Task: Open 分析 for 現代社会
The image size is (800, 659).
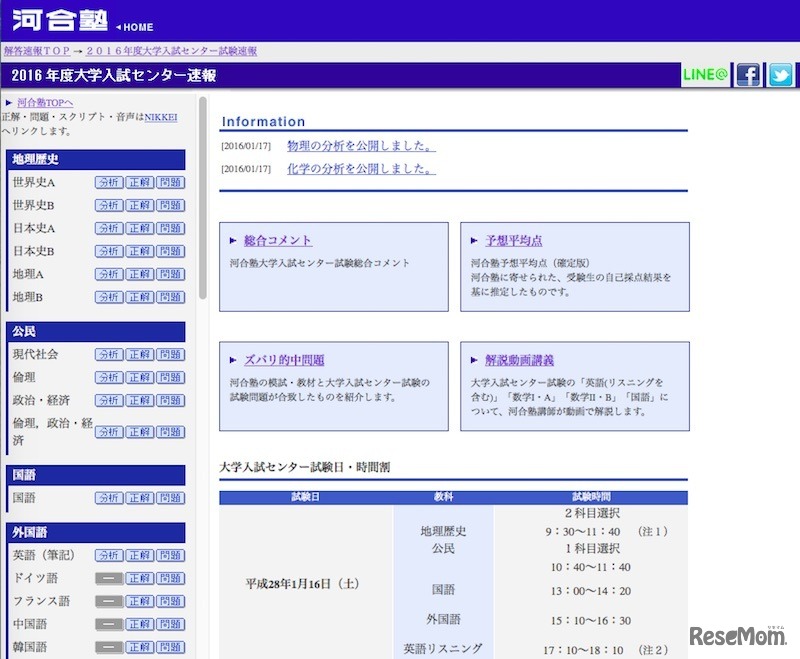Action: pyautogui.click(x=108, y=354)
